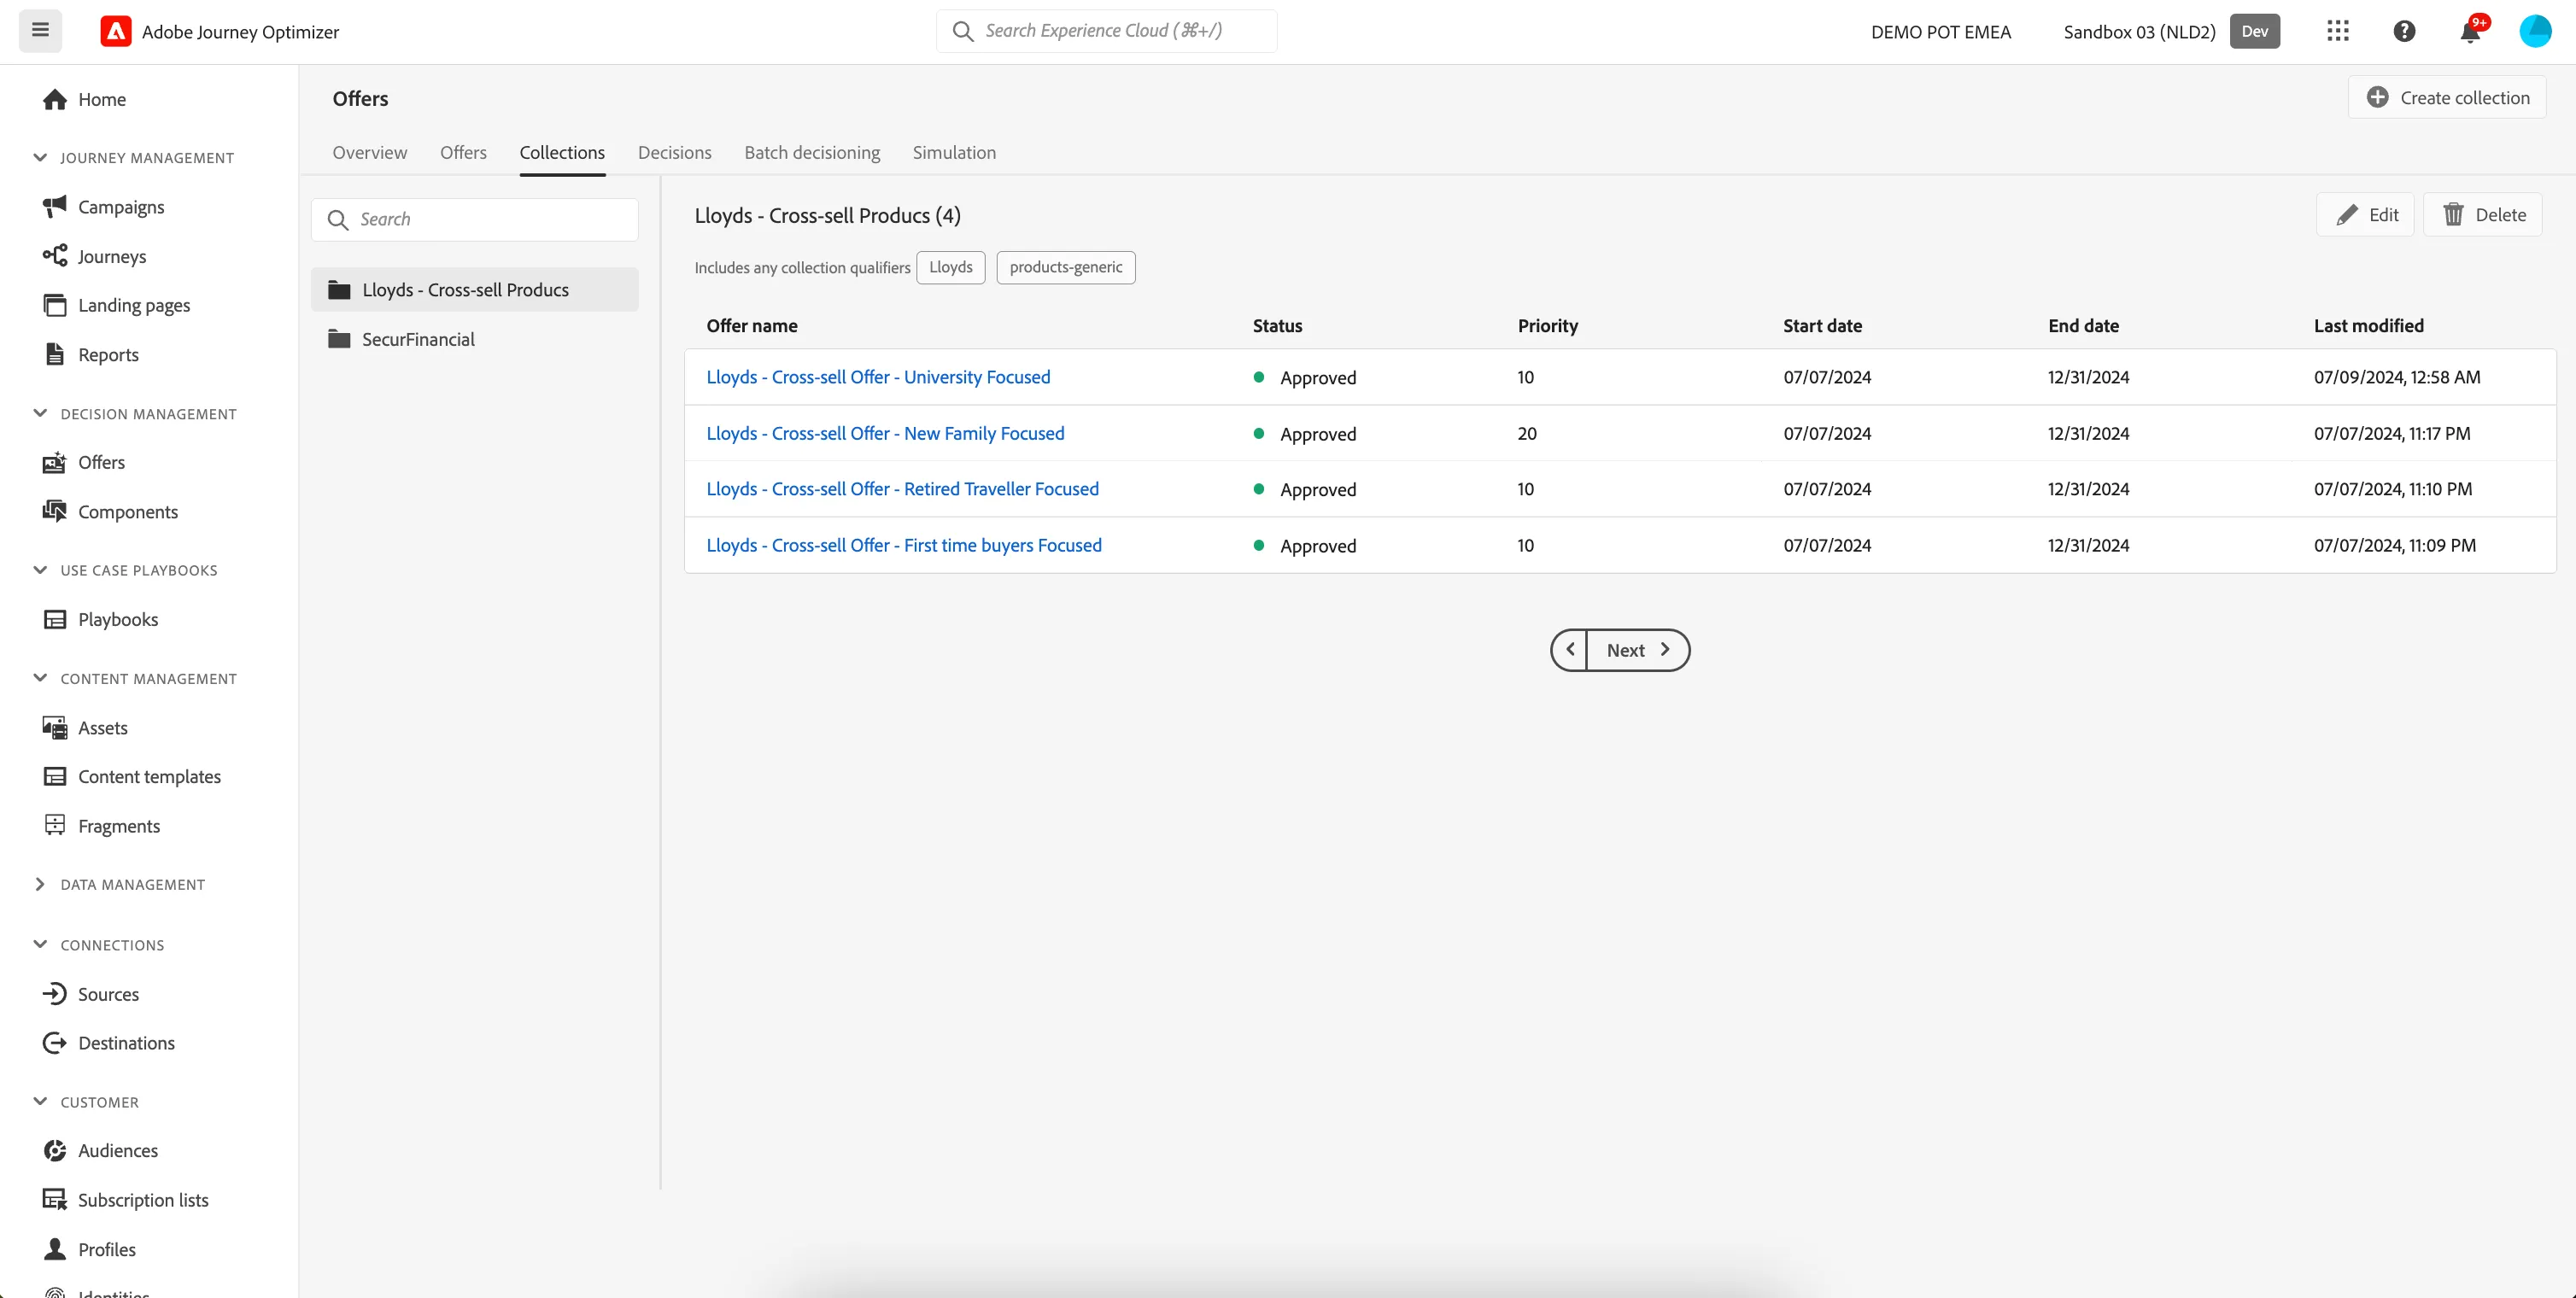Open Playbooks in sidebar
This screenshot has height=1298, width=2576.
(x=101, y=619)
